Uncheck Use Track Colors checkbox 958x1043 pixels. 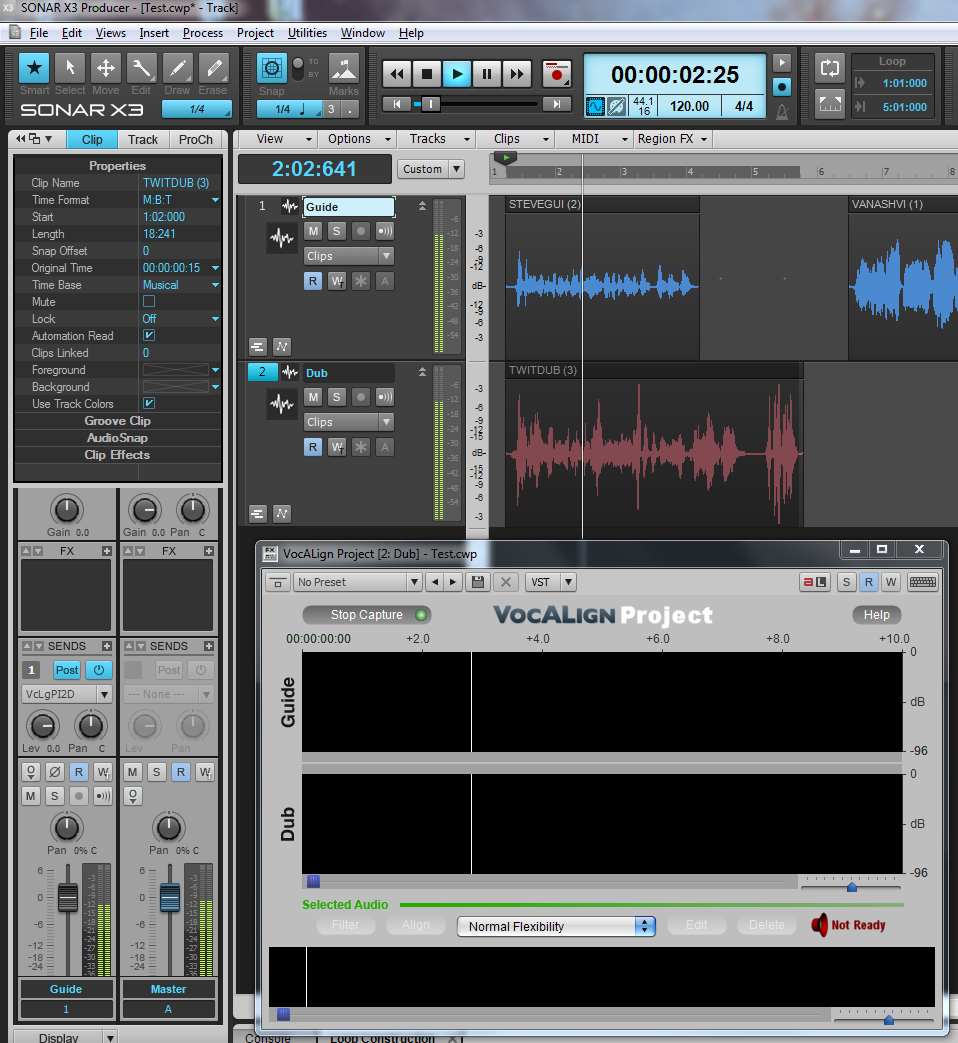pos(149,404)
